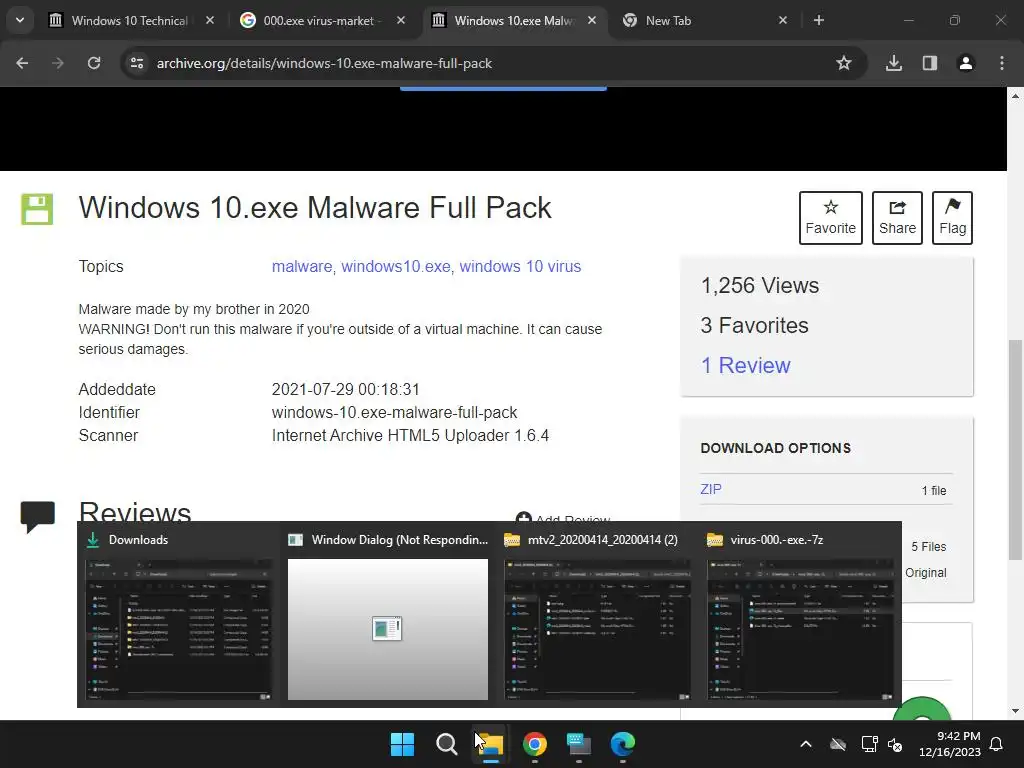Image resolution: width=1024 pixels, height=768 pixels.
Task: Close the New Tab tab
Action: 783,20
